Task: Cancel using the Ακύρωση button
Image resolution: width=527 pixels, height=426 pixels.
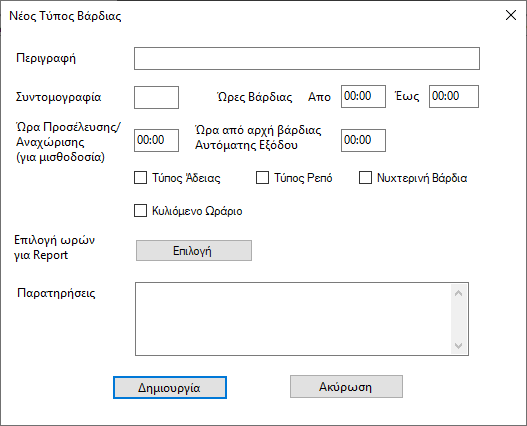Action: click(347, 387)
